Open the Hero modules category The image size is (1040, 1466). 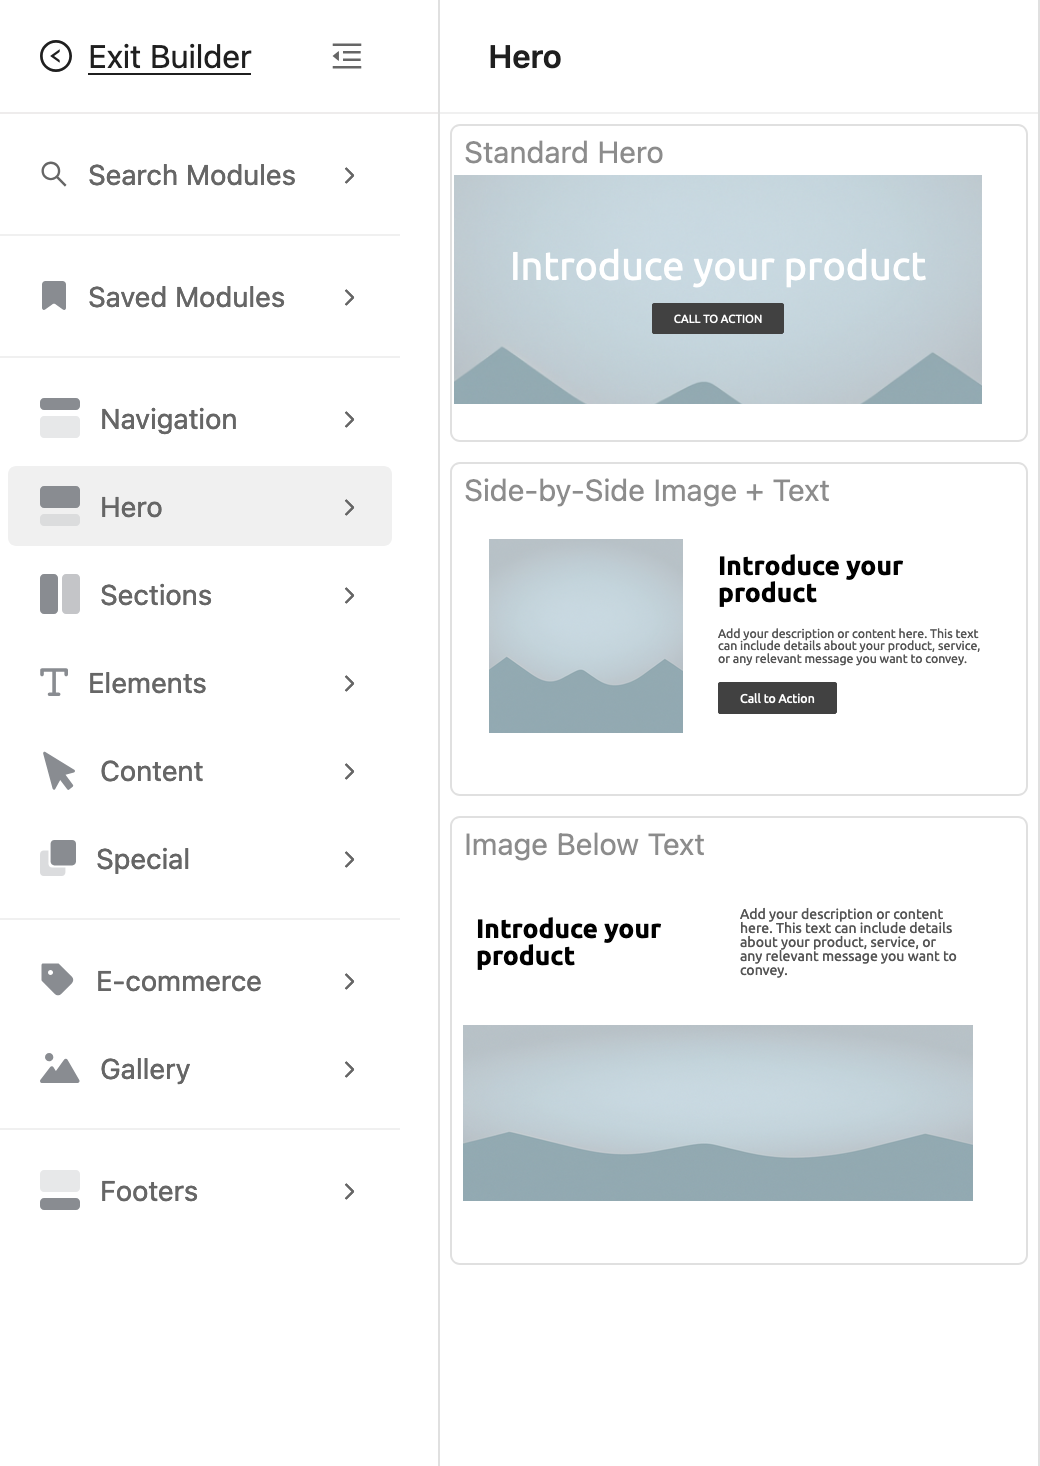coord(200,506)
